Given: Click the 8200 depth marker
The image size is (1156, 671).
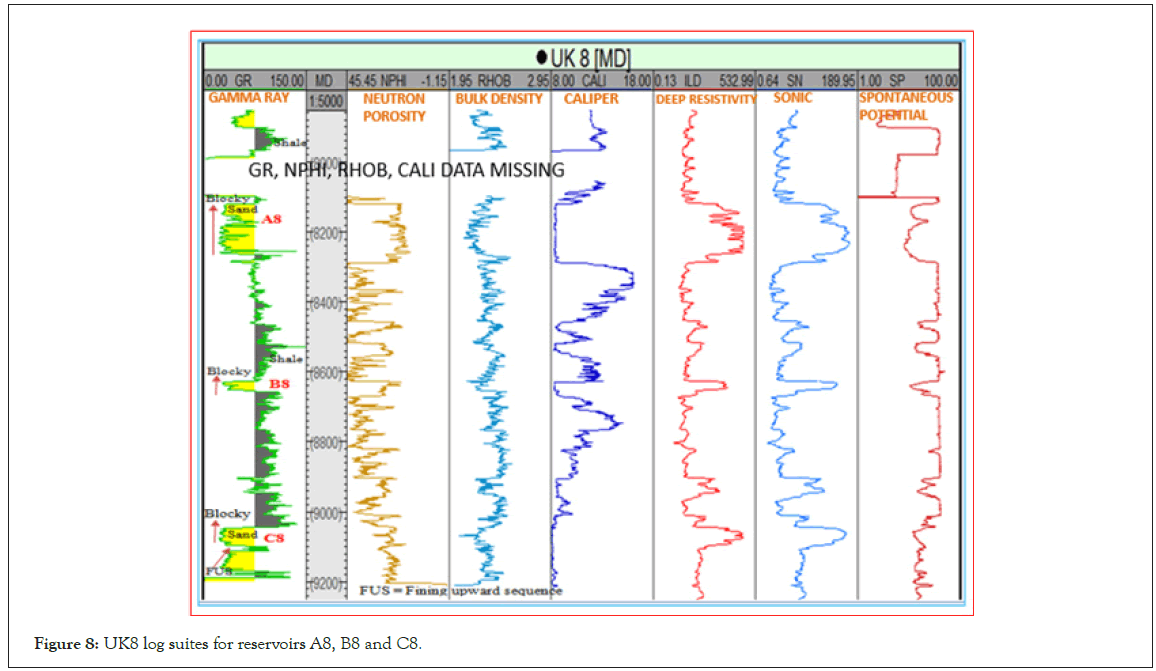Looking at the screenshot, I should 325,233.
